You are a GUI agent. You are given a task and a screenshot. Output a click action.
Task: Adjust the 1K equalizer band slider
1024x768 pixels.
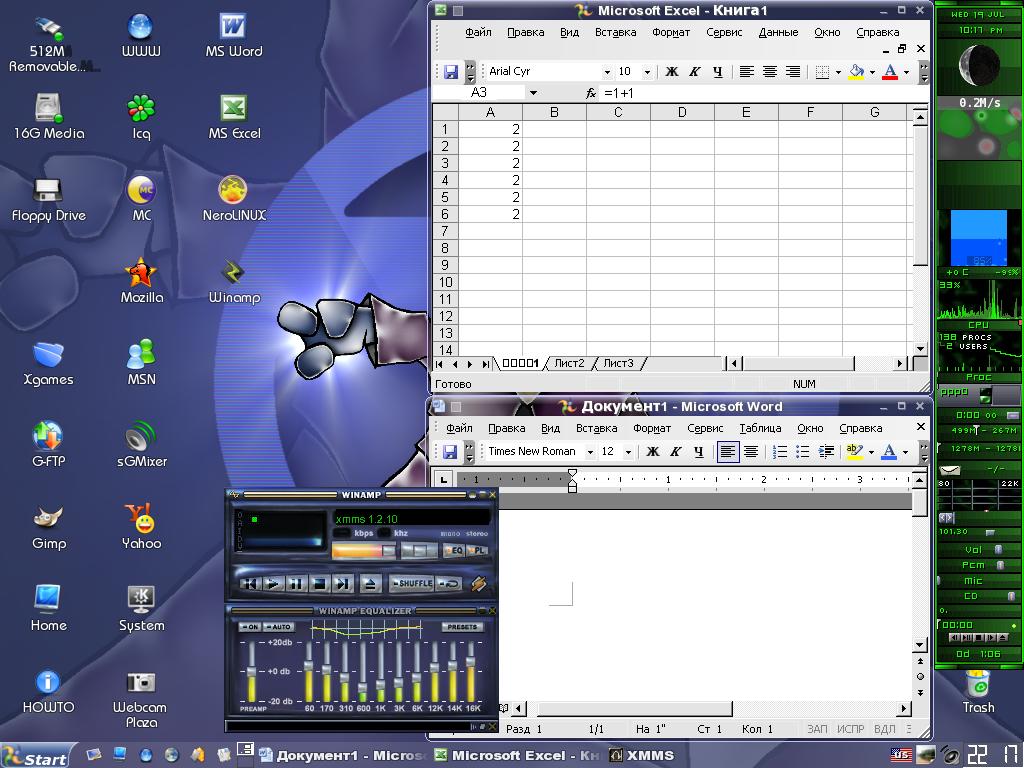point(381,671)
